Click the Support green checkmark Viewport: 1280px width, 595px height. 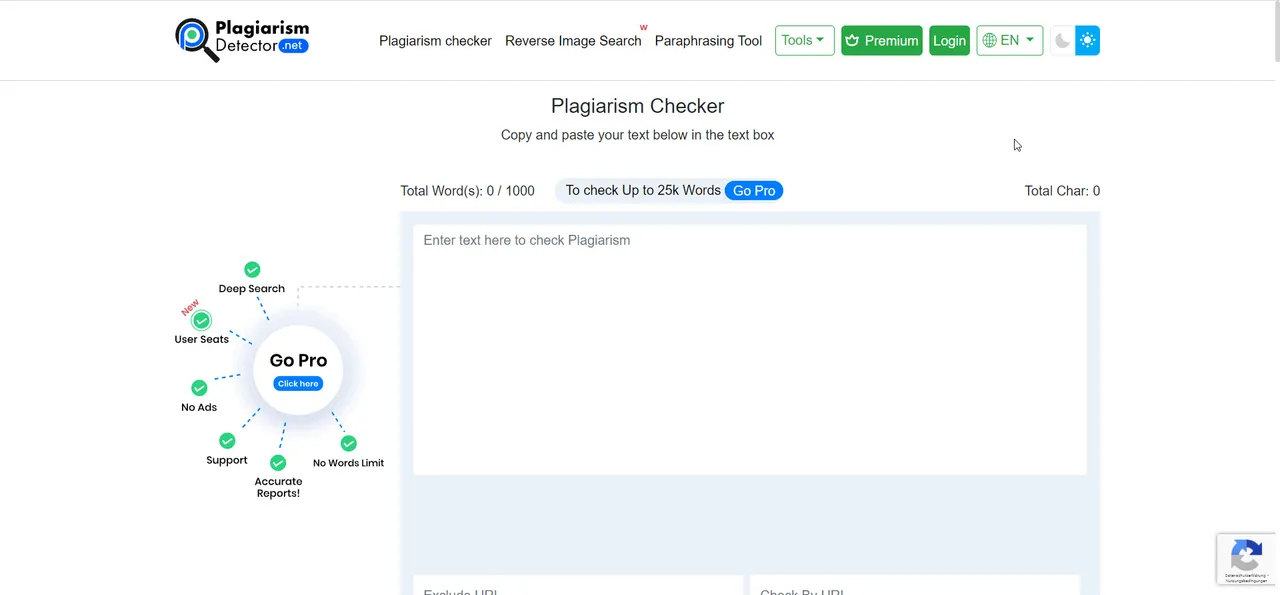(x=227, y=441)
